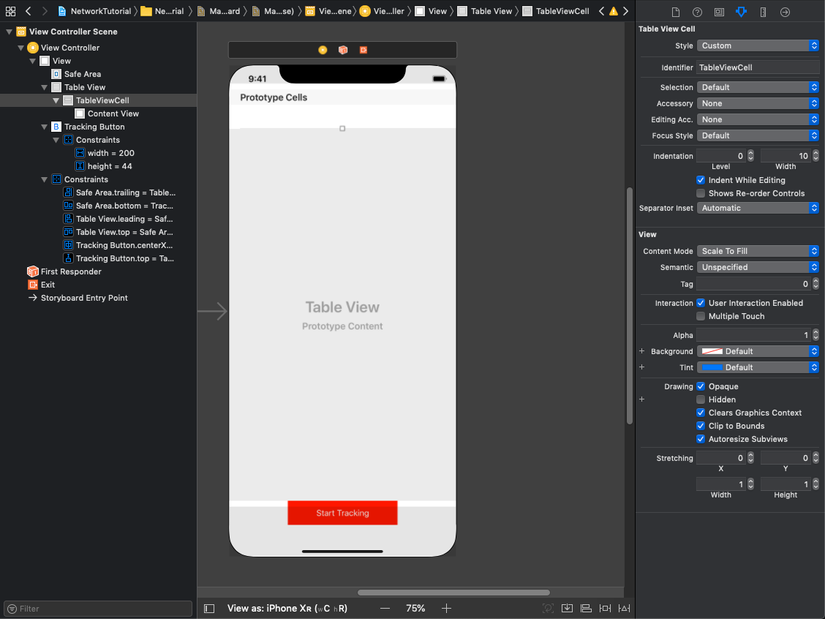Screen dimensions: 825x619
Task: Click the View Controller icon in scene dock
Action: (323, 50)
